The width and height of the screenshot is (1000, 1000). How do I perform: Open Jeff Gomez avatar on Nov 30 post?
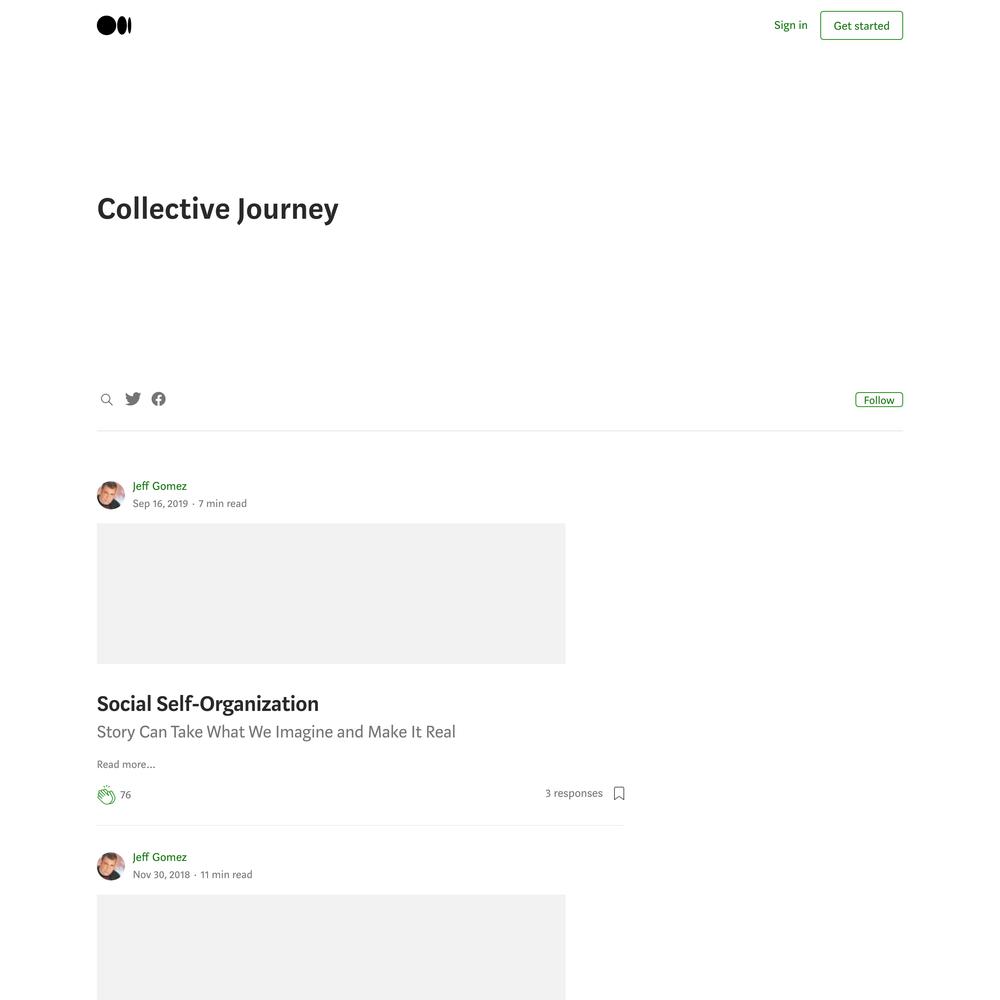(111, 866)
